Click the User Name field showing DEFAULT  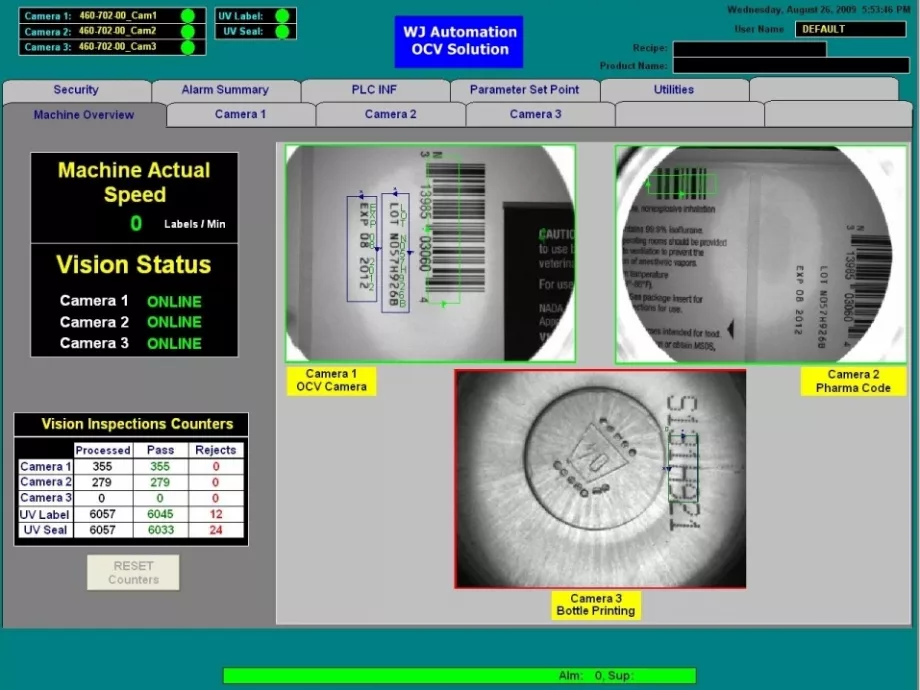click(850, 29)
